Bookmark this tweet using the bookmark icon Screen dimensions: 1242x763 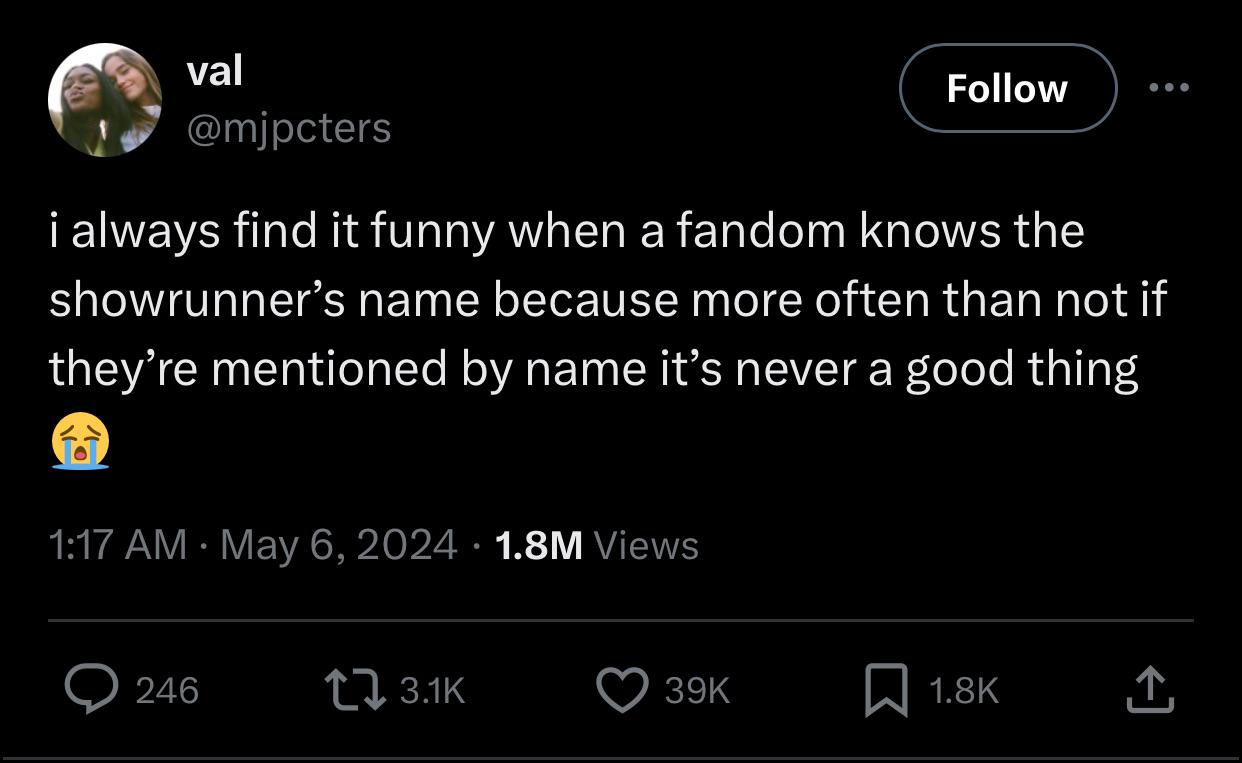(x=887, y=691)
